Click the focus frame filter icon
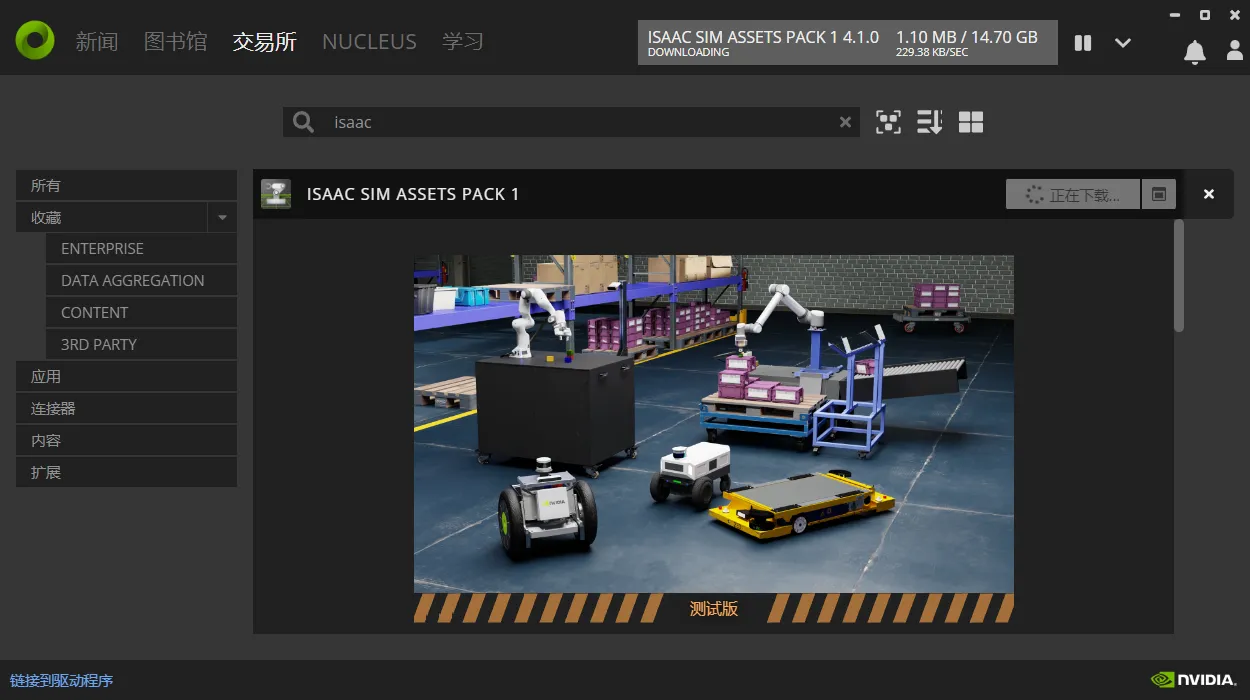1250x700 pixels. [x=888, y=122]
